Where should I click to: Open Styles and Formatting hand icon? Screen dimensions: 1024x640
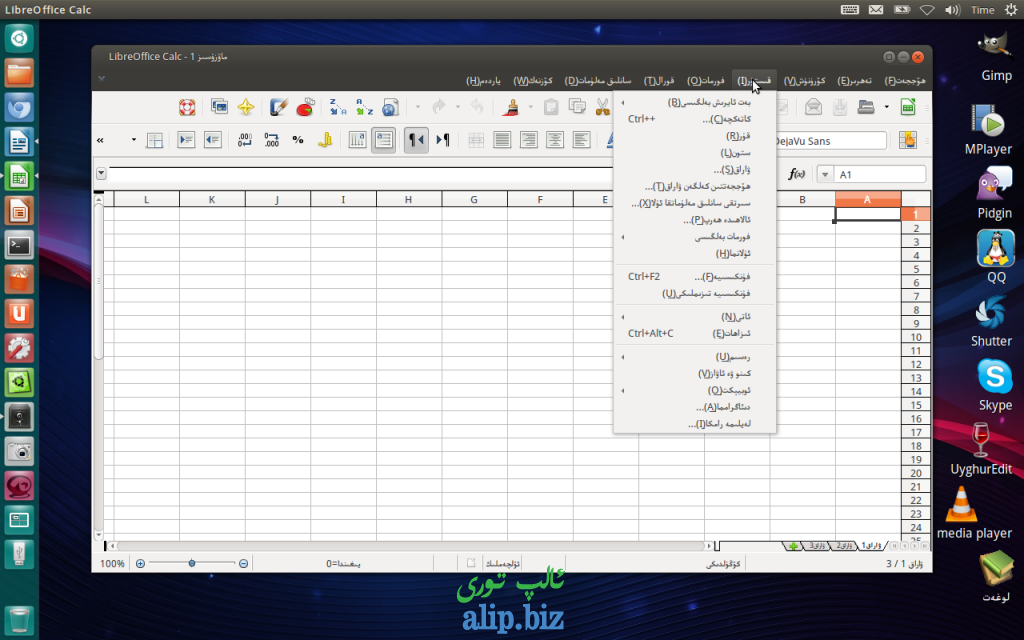908,140
